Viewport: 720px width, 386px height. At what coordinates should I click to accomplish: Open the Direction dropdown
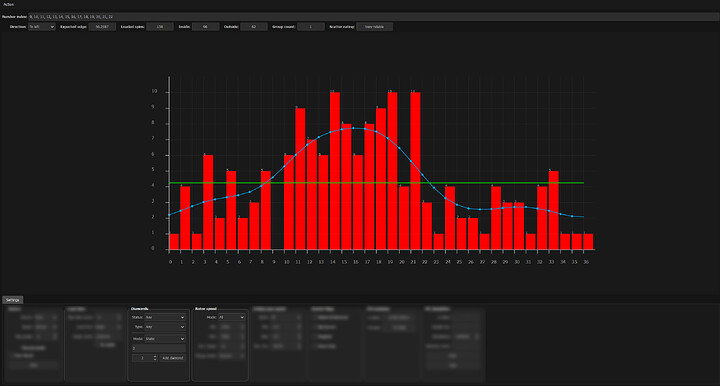click(x=41, y=27)
